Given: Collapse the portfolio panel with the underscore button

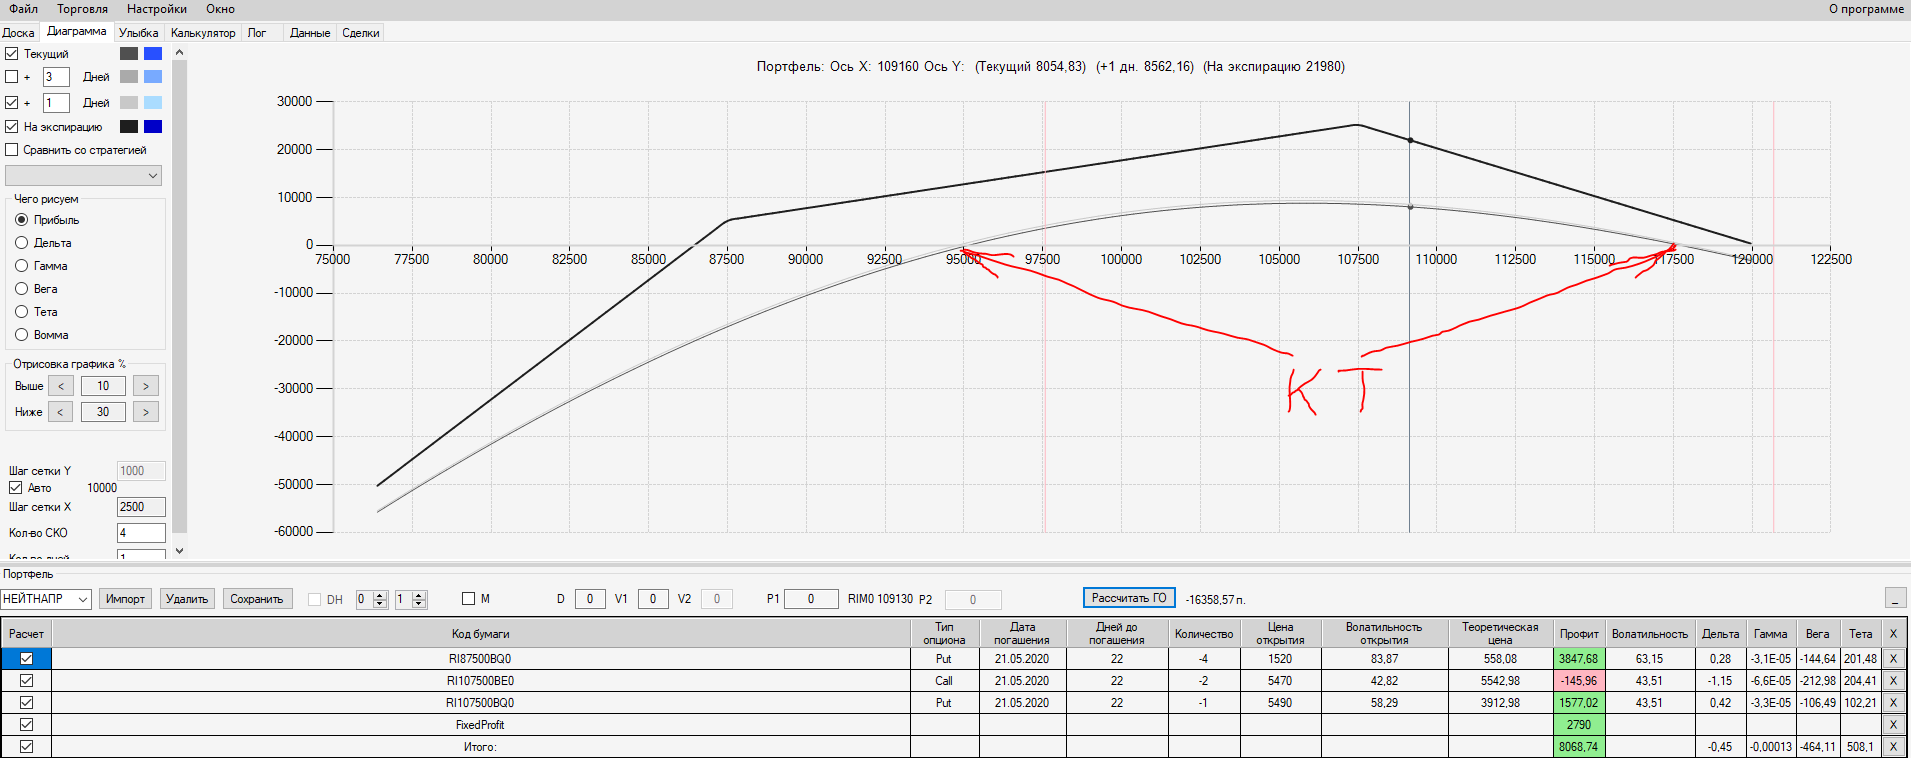Looking at the screenshot, I should (x=1895, y=598).
